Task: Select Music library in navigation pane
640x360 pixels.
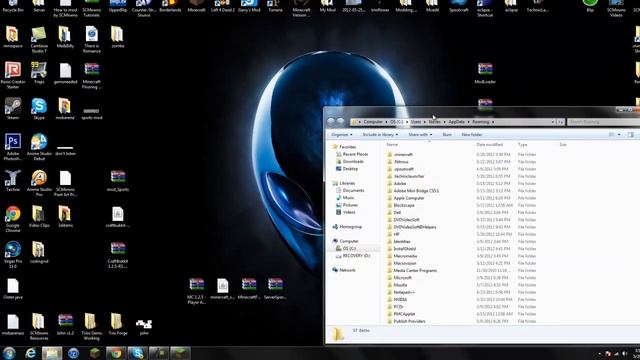Action: (345, 198)
